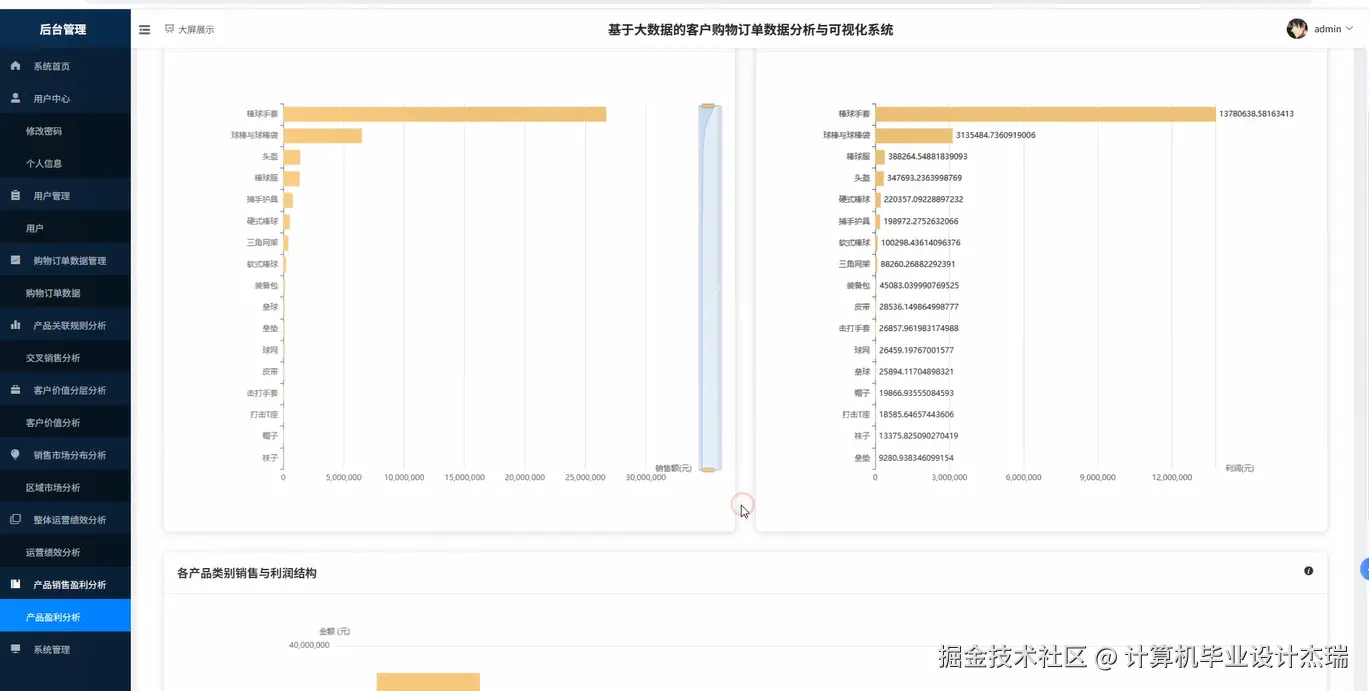Click the person icon beside 用户中心
The image size is (1369, 691).
(15, 98)
